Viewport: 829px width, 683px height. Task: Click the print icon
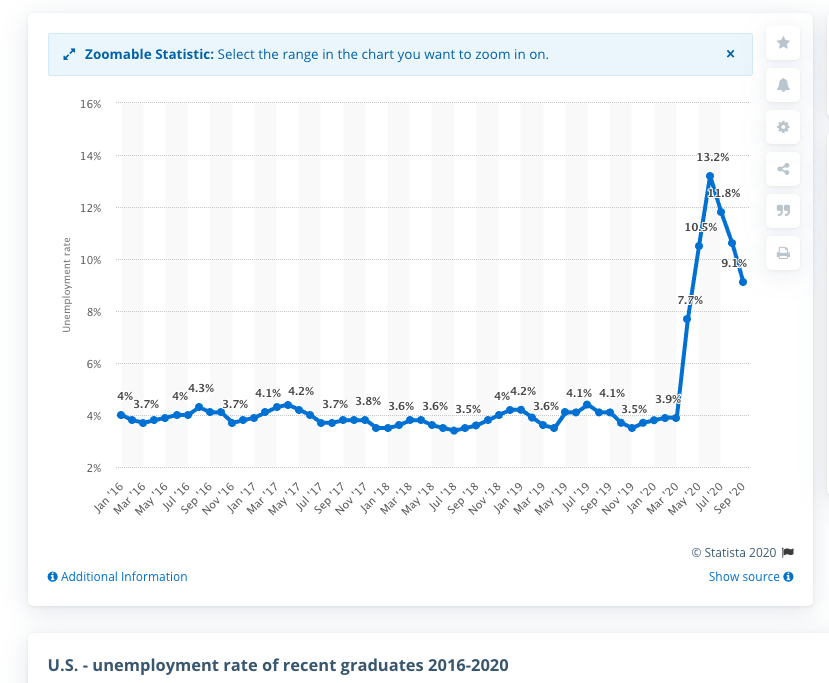click(783, 253)
